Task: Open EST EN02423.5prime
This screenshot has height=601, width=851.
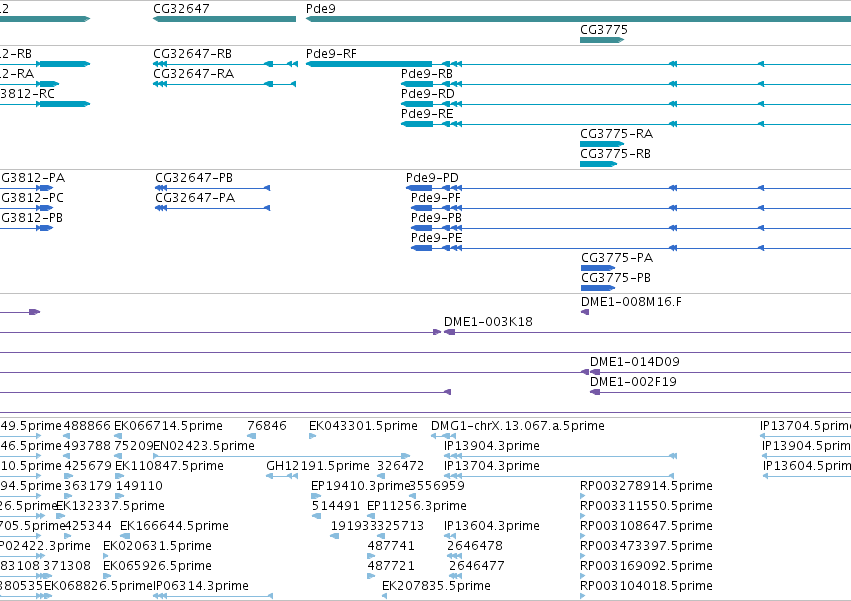Action: point(204,446)
